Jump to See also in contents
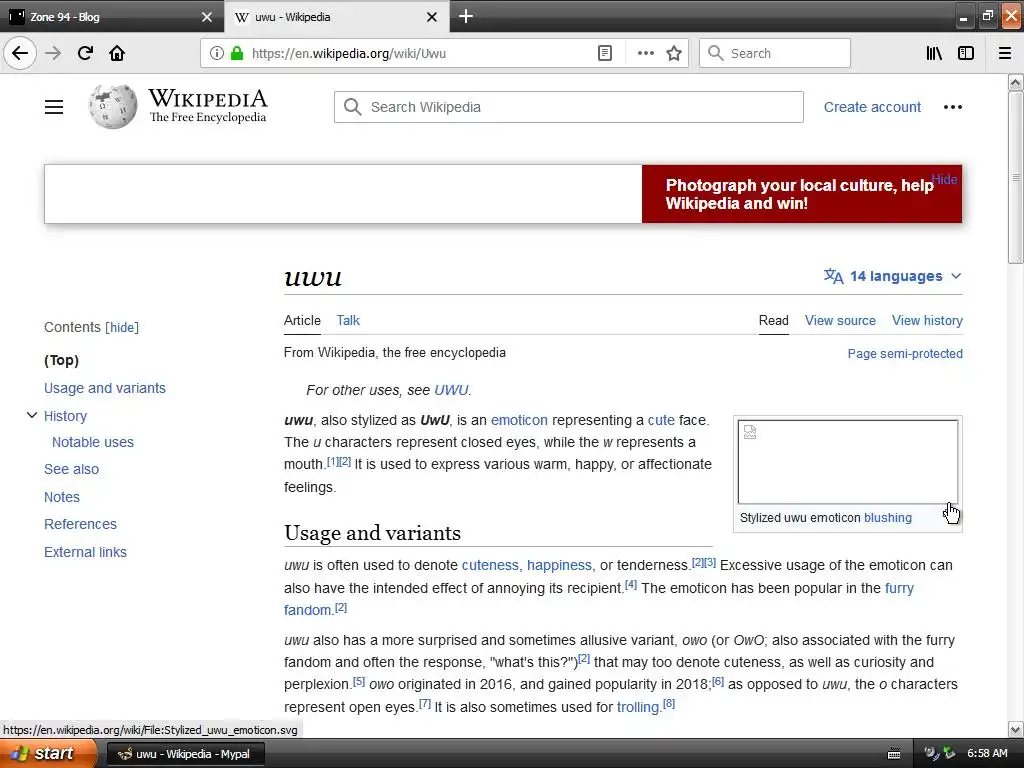Image resolution: width=1024 pixels, height=768 pixels. [x=71, y=469]
